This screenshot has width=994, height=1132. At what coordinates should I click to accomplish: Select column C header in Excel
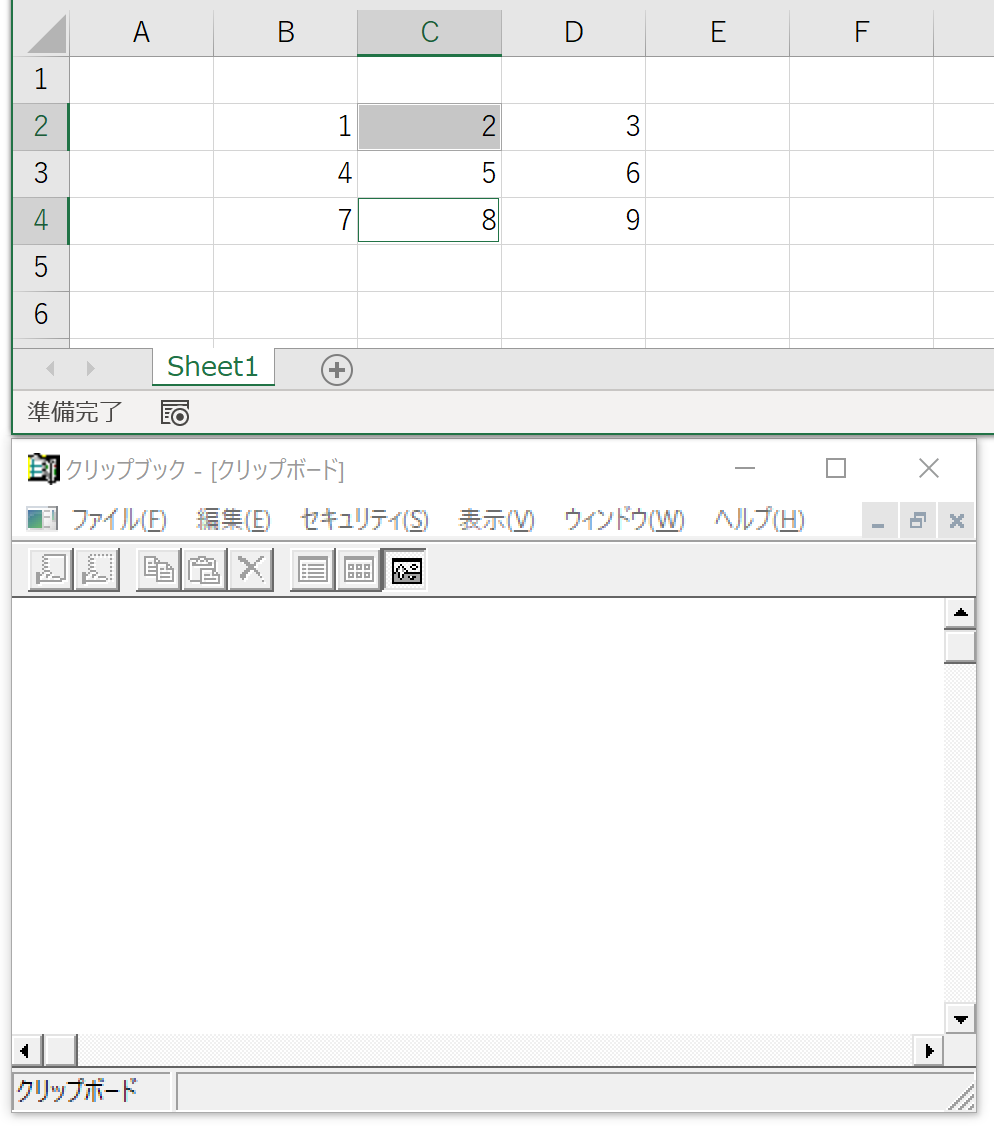tap(430, 32)
